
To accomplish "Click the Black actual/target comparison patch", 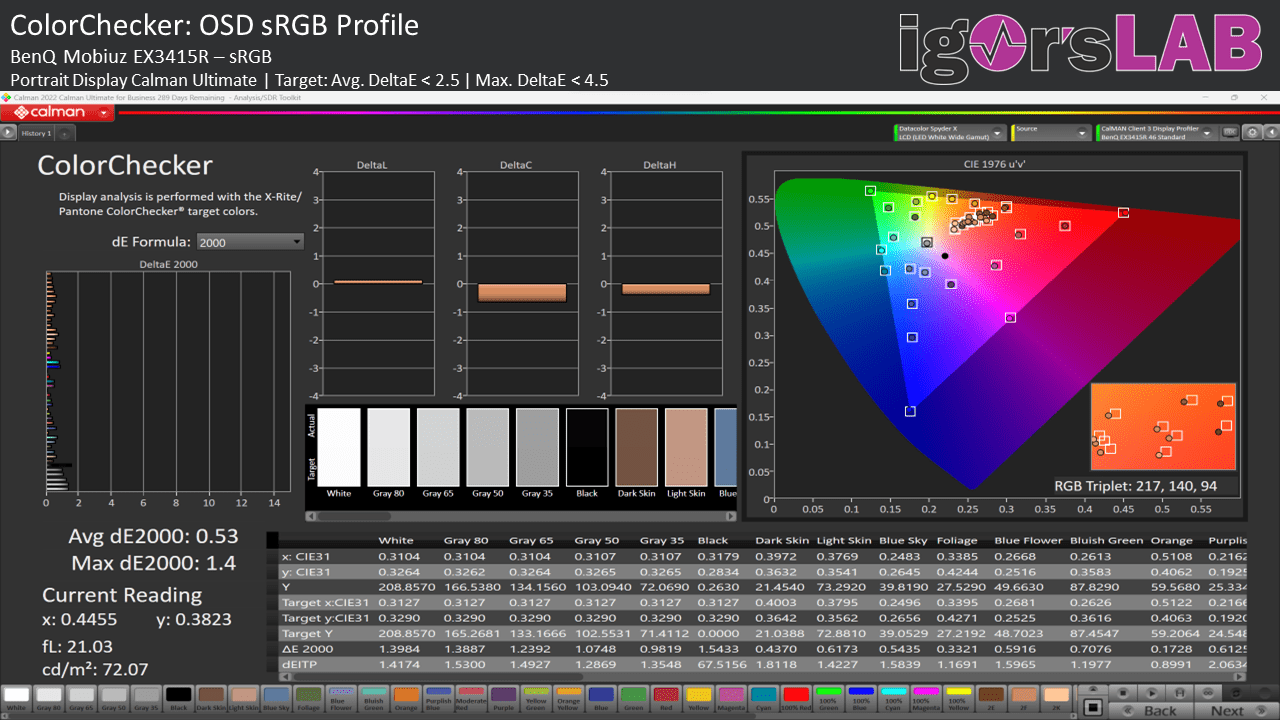I will (587, 446).
